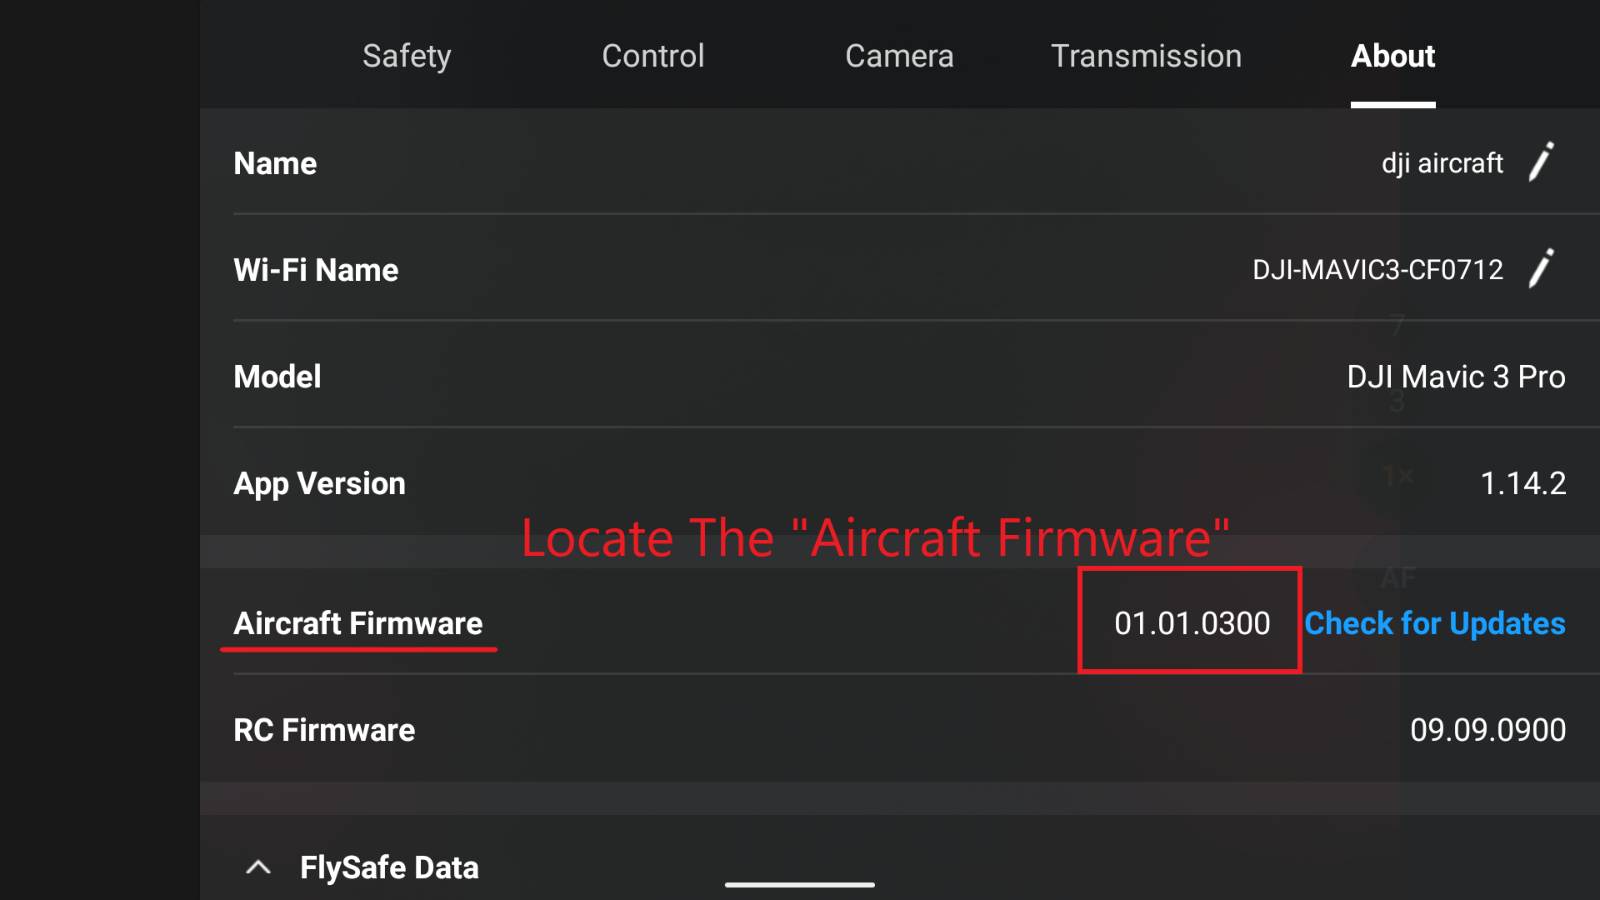Tap the dji aircraft name value
Screen dimensions: 1600x900
1442,163
